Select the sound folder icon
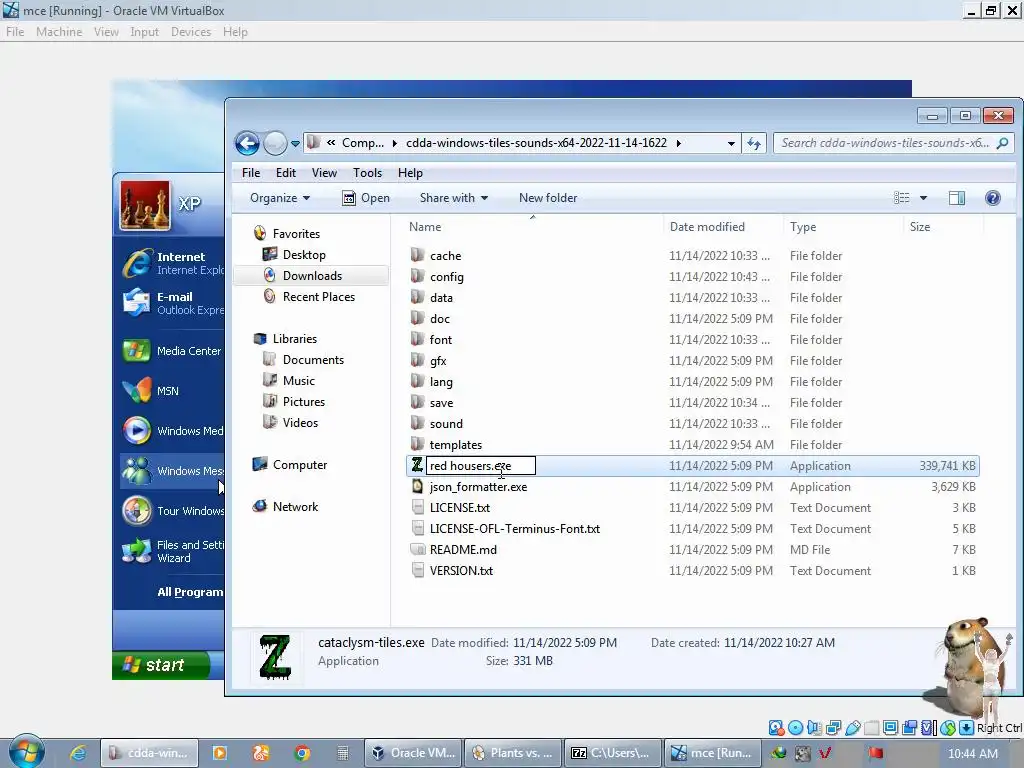 pos(417,423)
